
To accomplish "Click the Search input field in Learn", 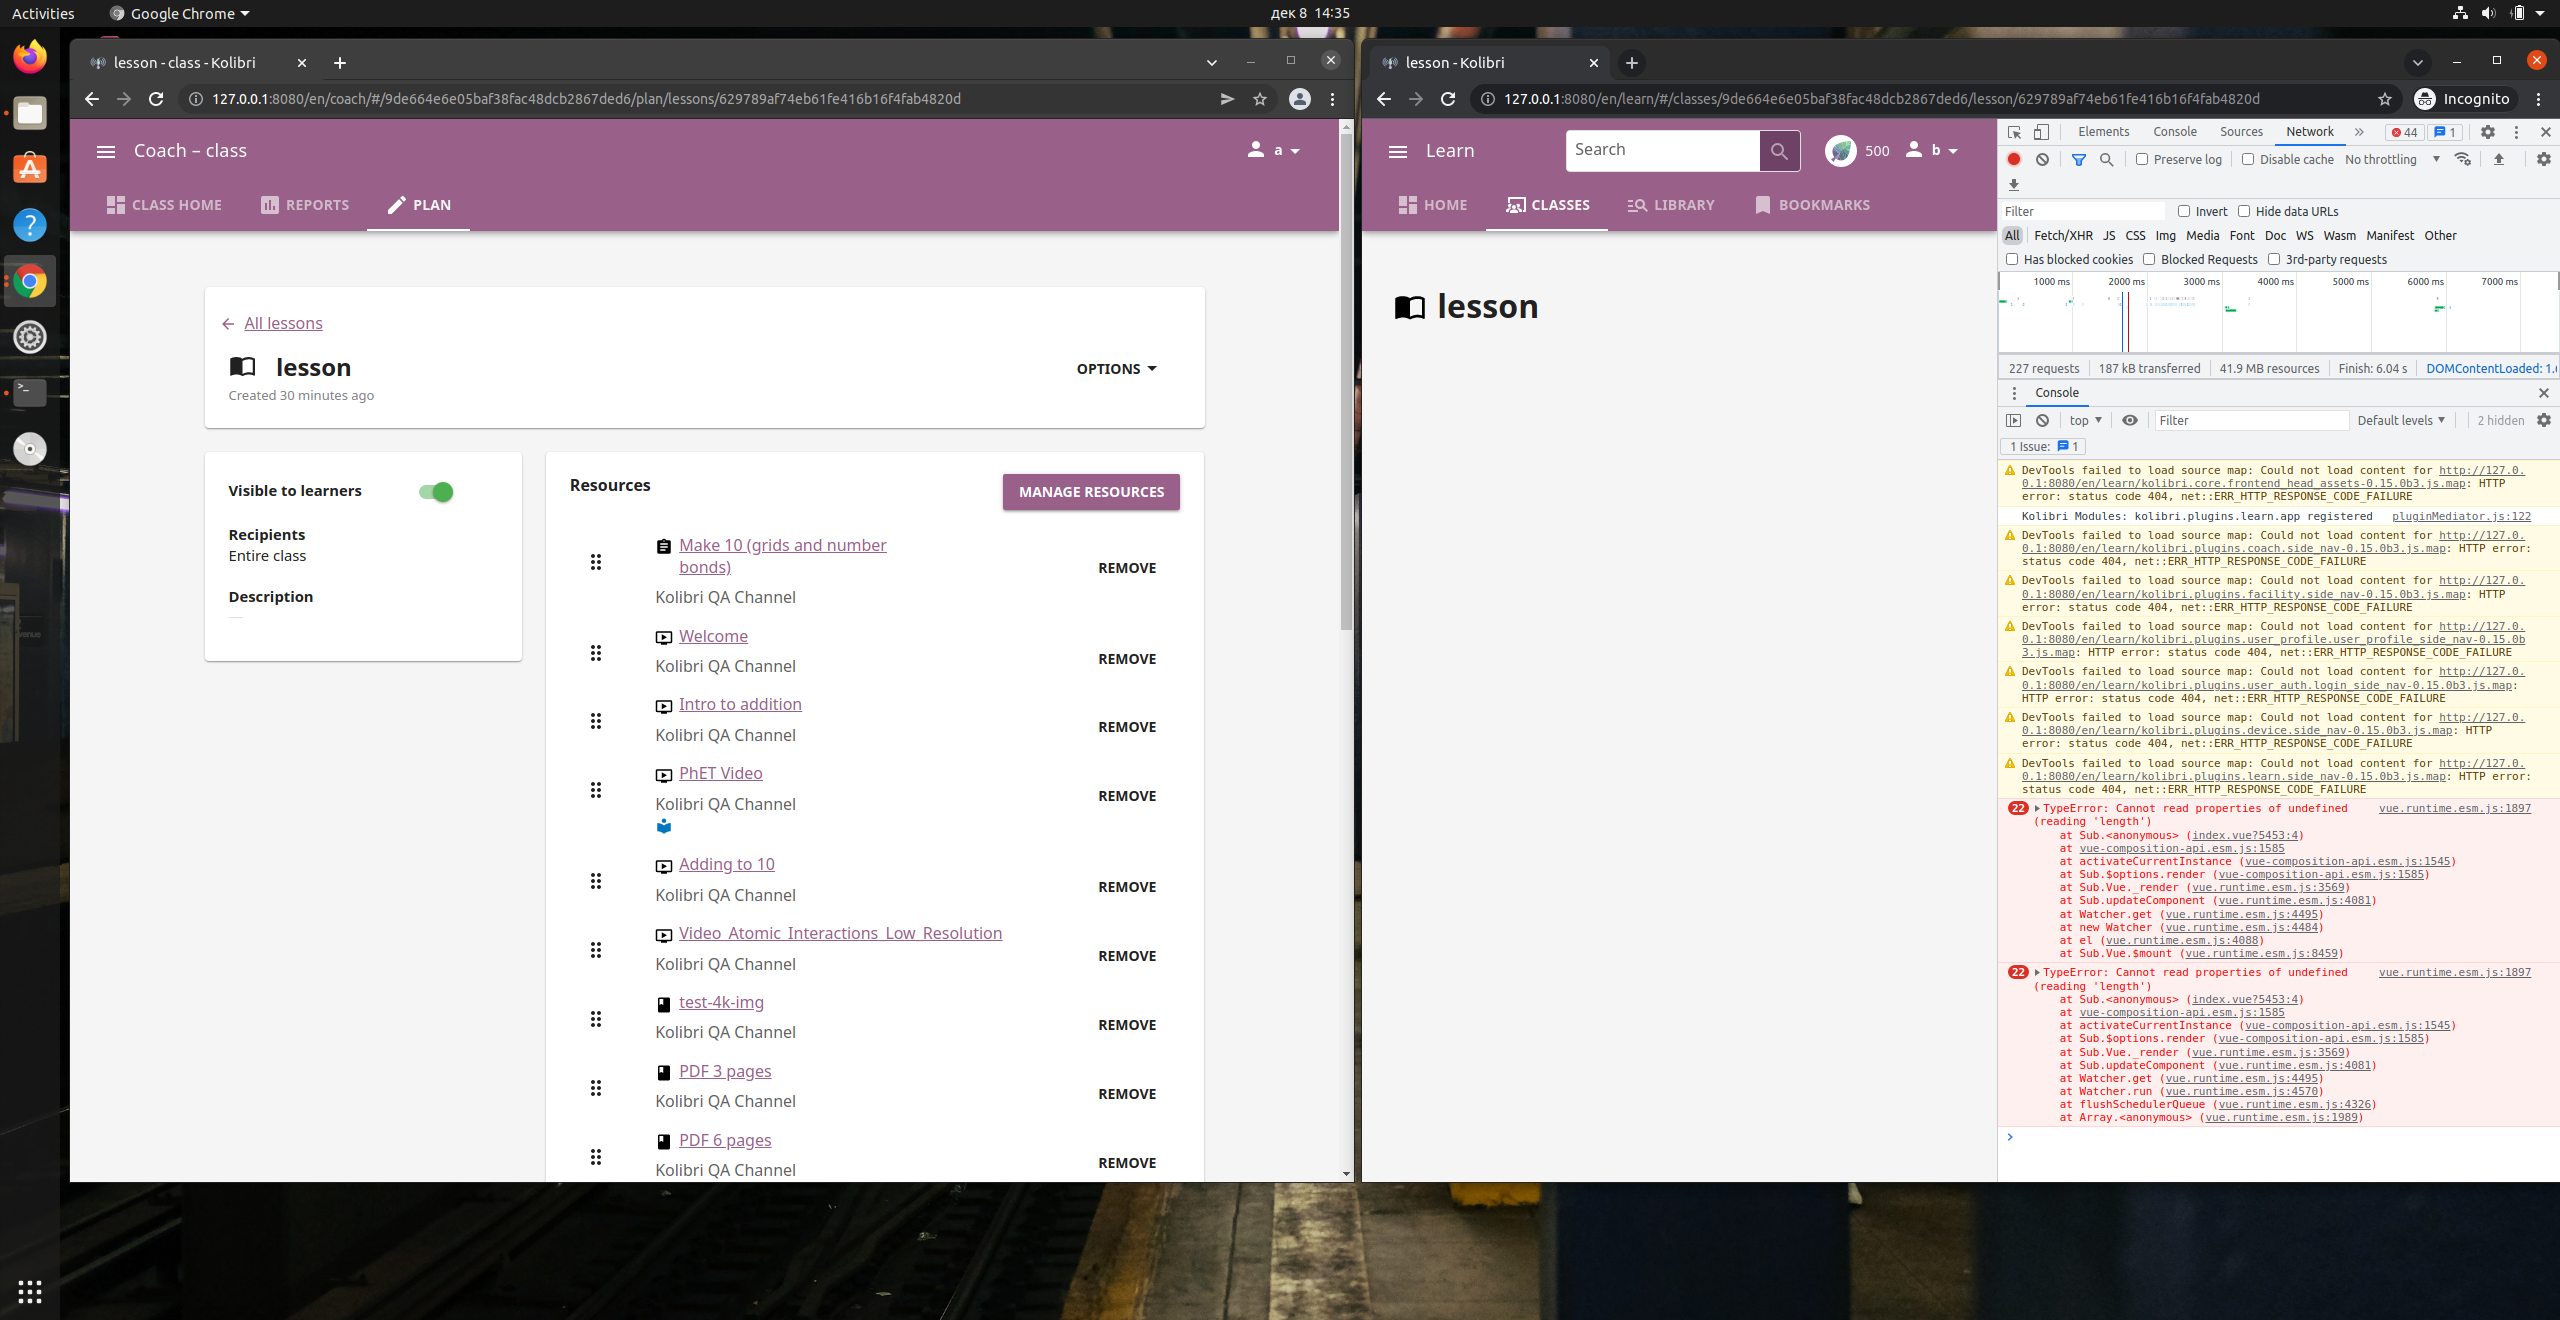I will [1663, 150].
